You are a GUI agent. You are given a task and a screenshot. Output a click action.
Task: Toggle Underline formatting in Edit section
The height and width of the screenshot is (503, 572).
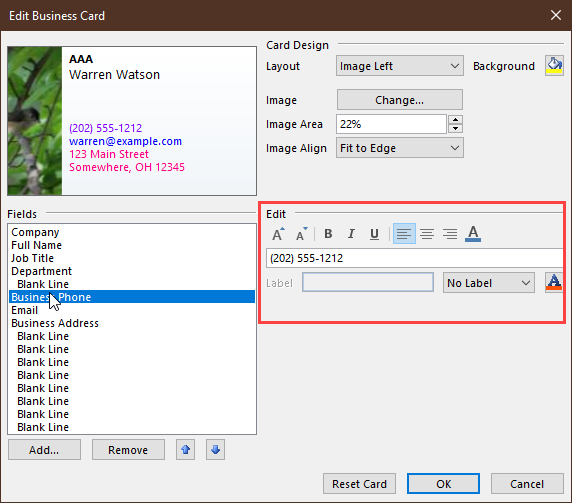[x=374, y=234]
